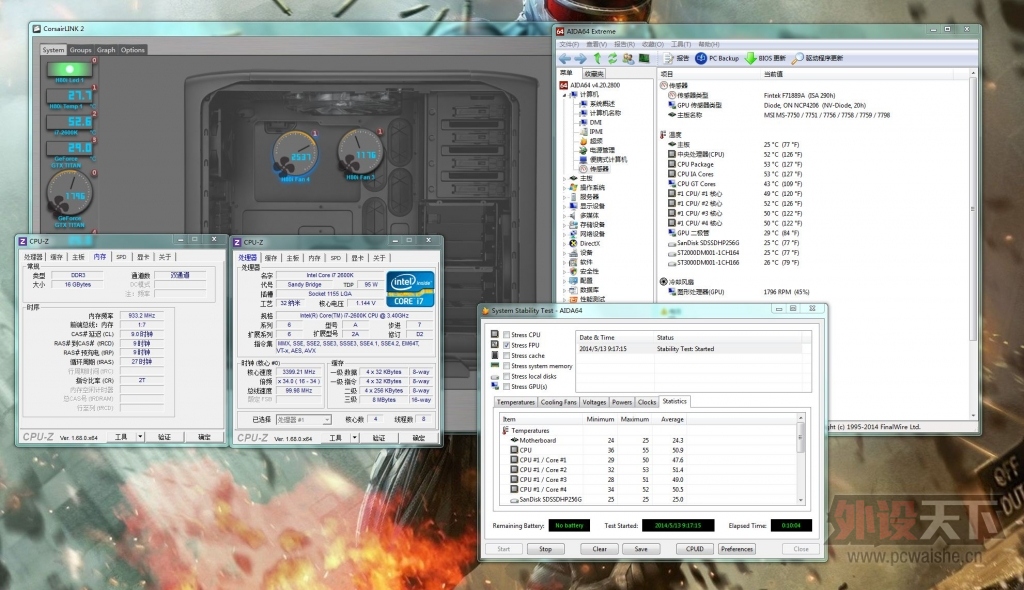Enable the Stress GPU(s) checkbox

506,387
